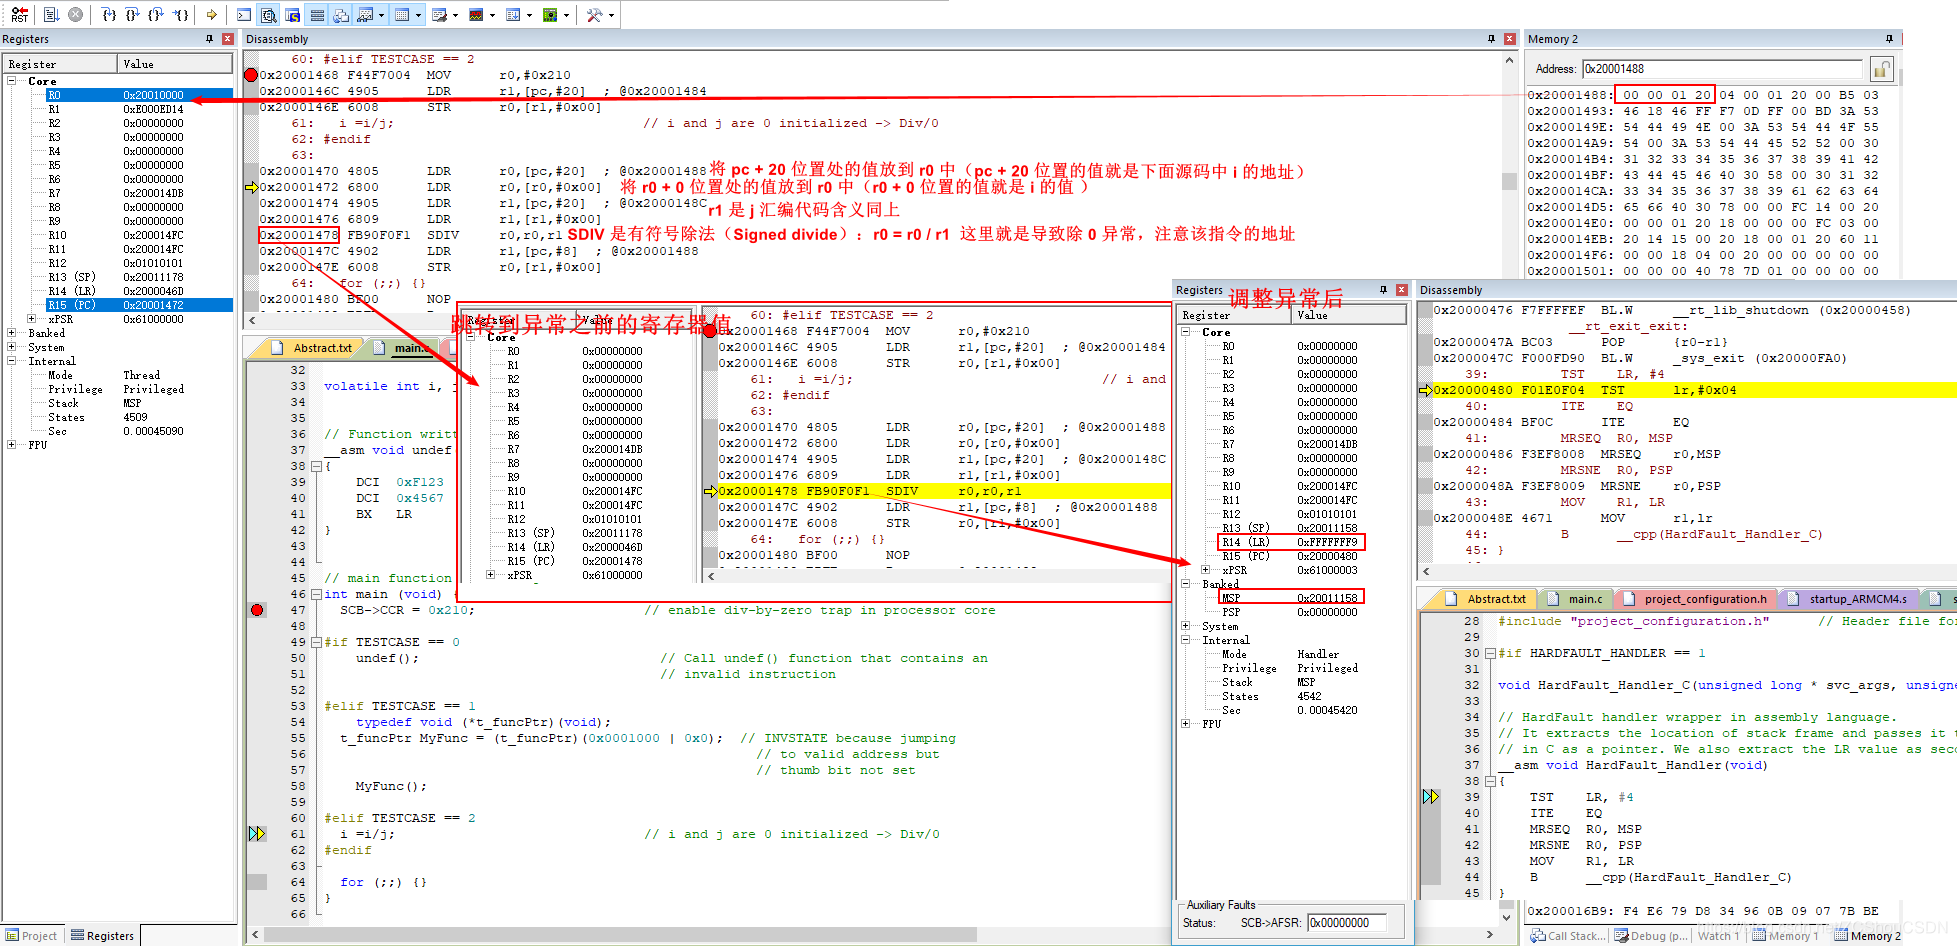Click the Trace Windows toolbar icon

513,15
